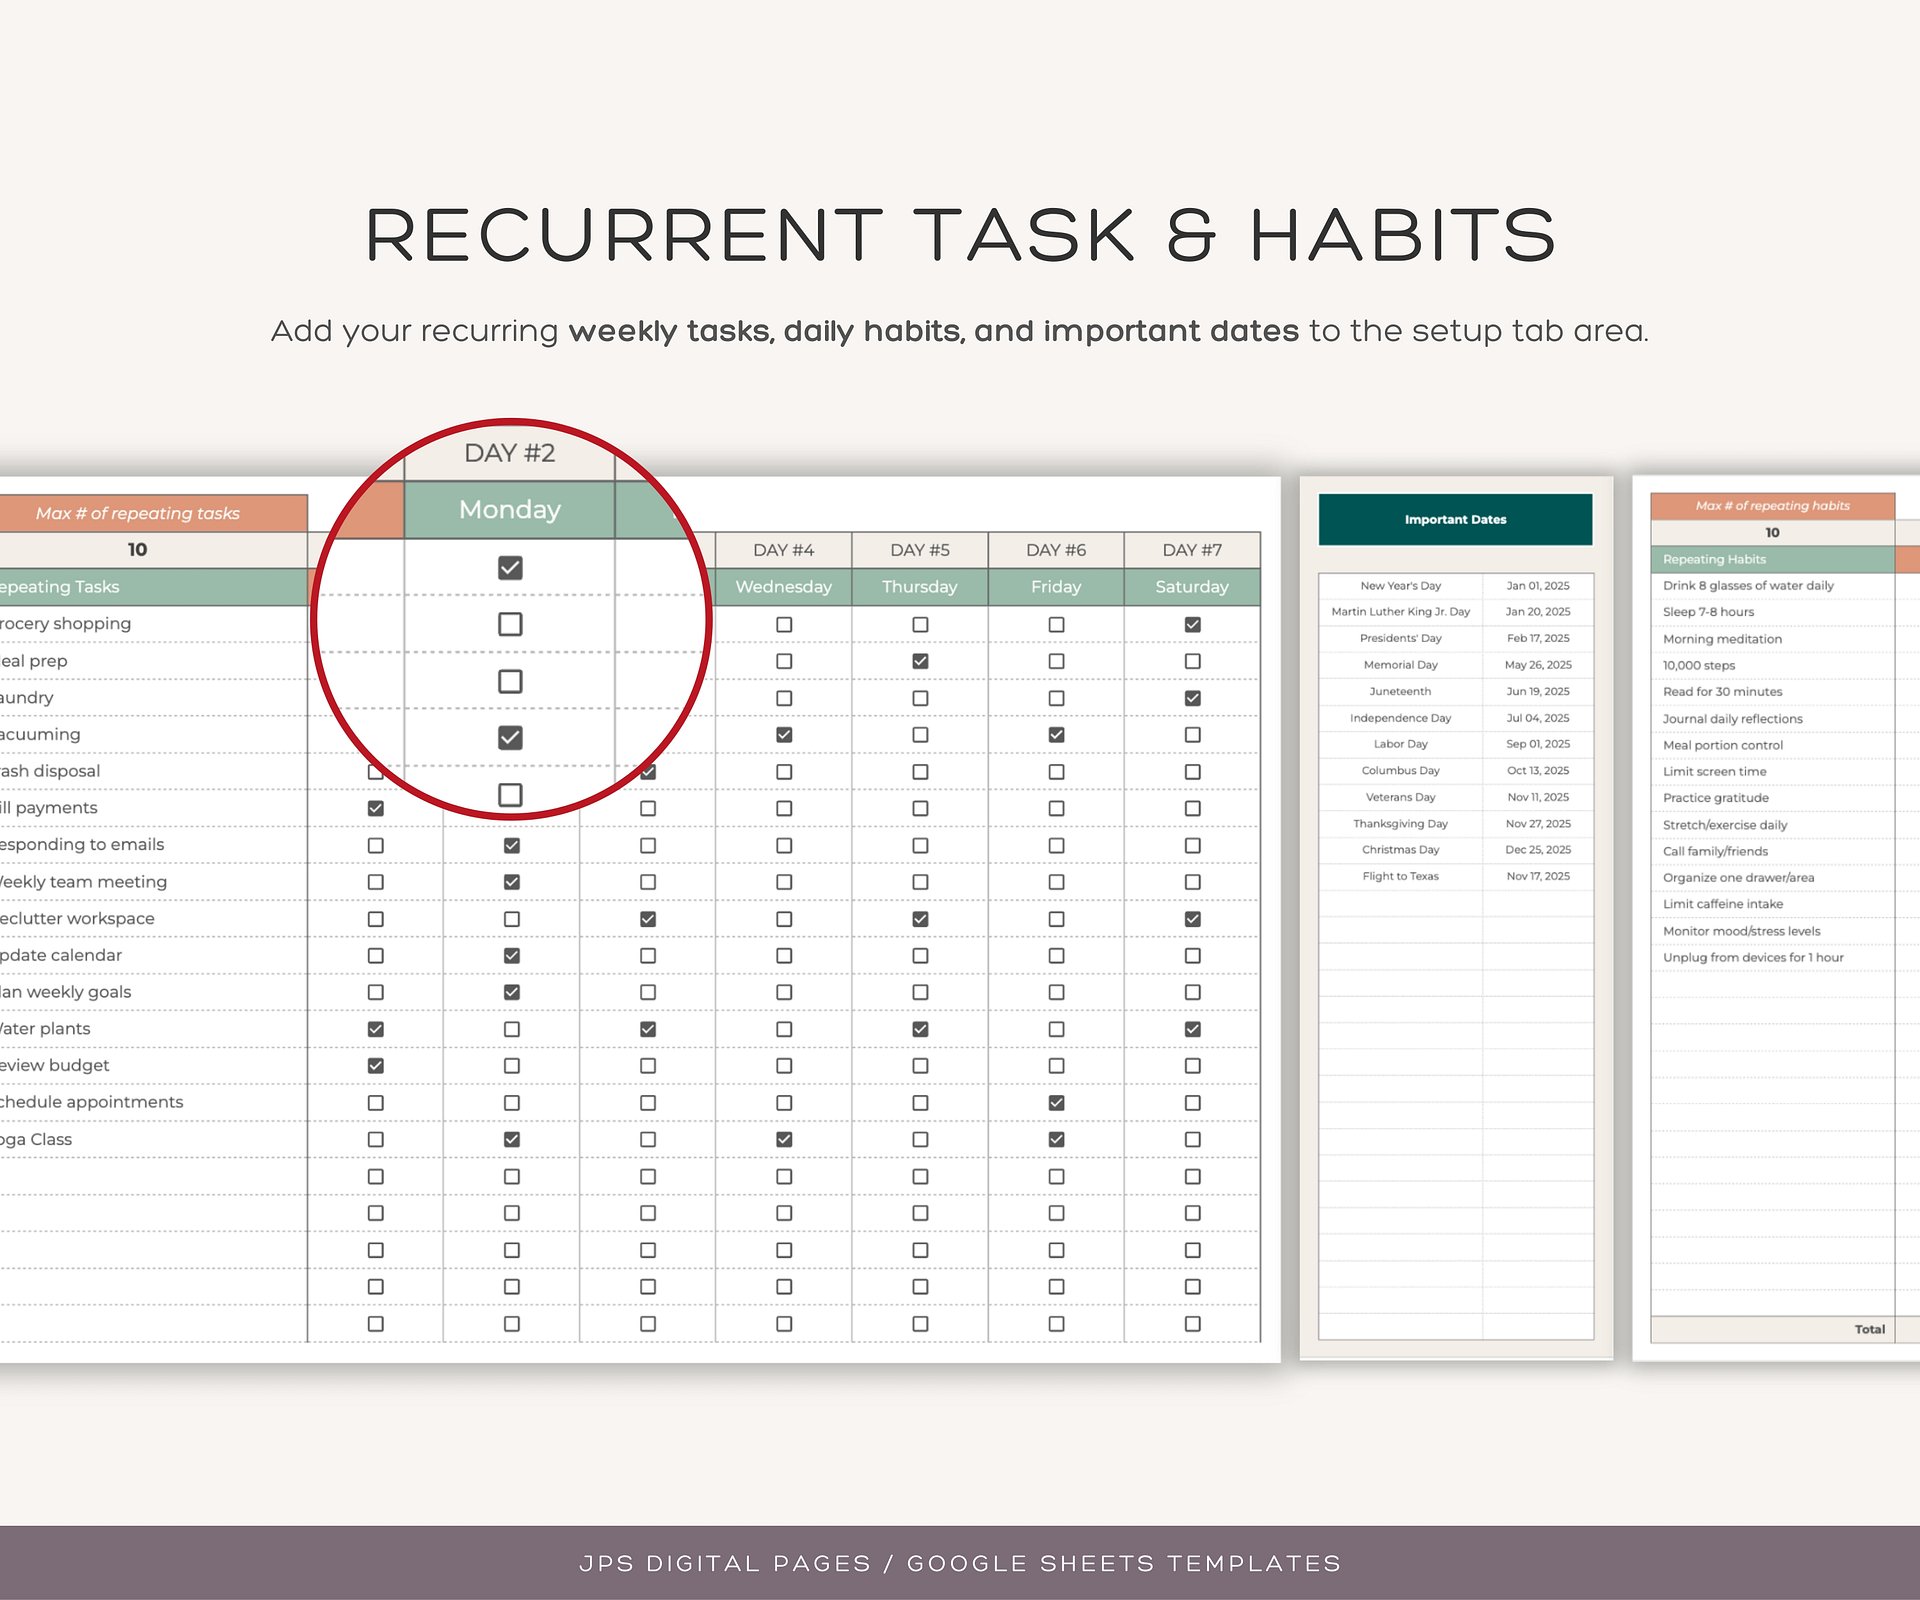Select 'Unplug from devices for 1 hour' habit
The height and width of the screenshot is (1600, 1920).
[1772, 957]
